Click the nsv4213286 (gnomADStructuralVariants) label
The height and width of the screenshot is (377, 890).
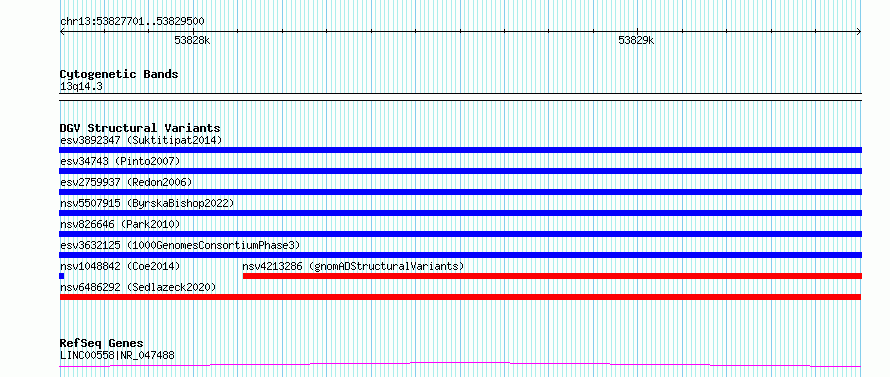pos(353,266)
